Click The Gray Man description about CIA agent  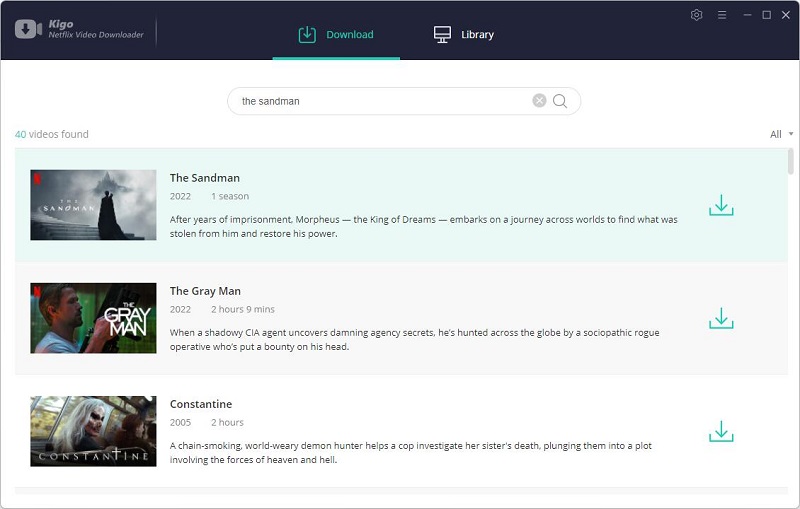pyautogui.click(x=414, y=340)
